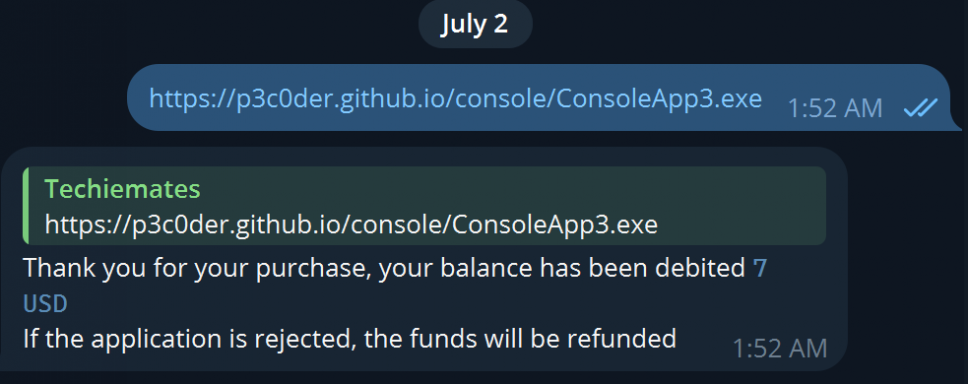Image resolution: width=968 pixels, height=384 pixels.
Task: Click the highlighted USD currency text
Action: point(45,304)
